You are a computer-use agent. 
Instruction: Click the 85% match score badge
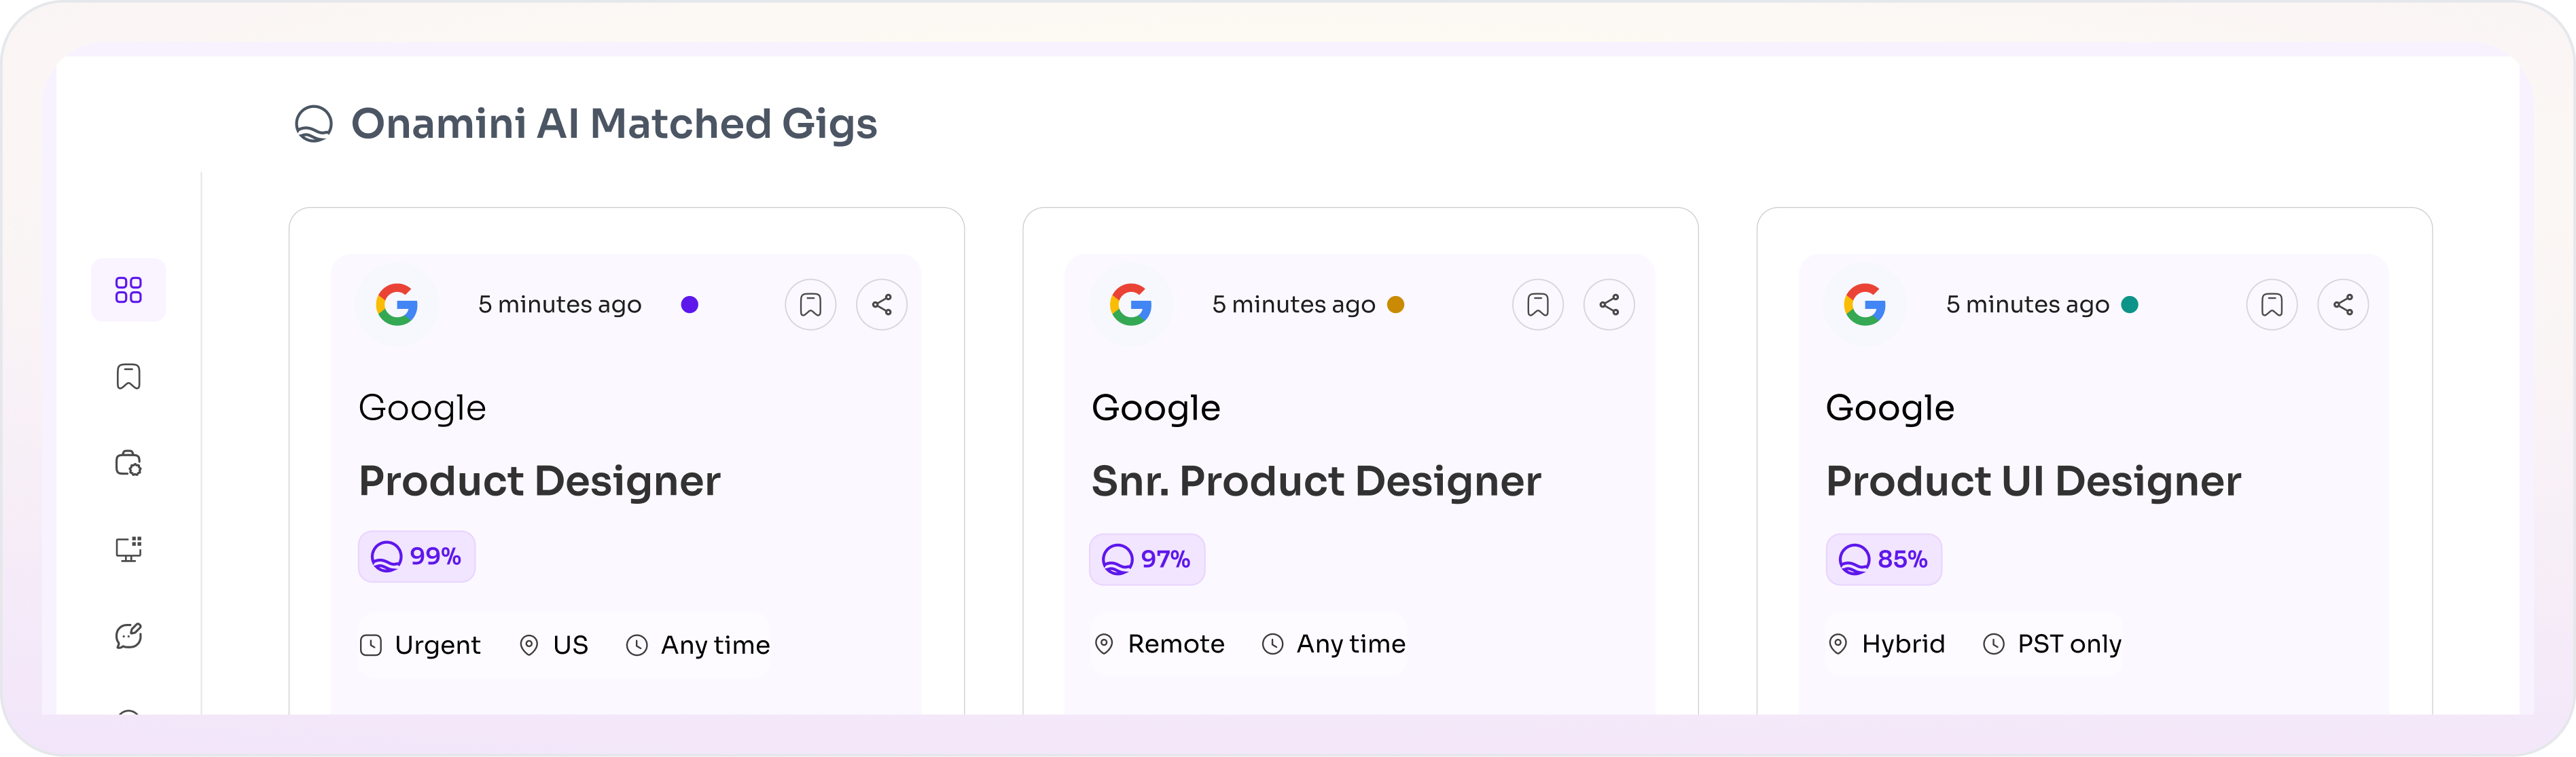click(1883, 559)
